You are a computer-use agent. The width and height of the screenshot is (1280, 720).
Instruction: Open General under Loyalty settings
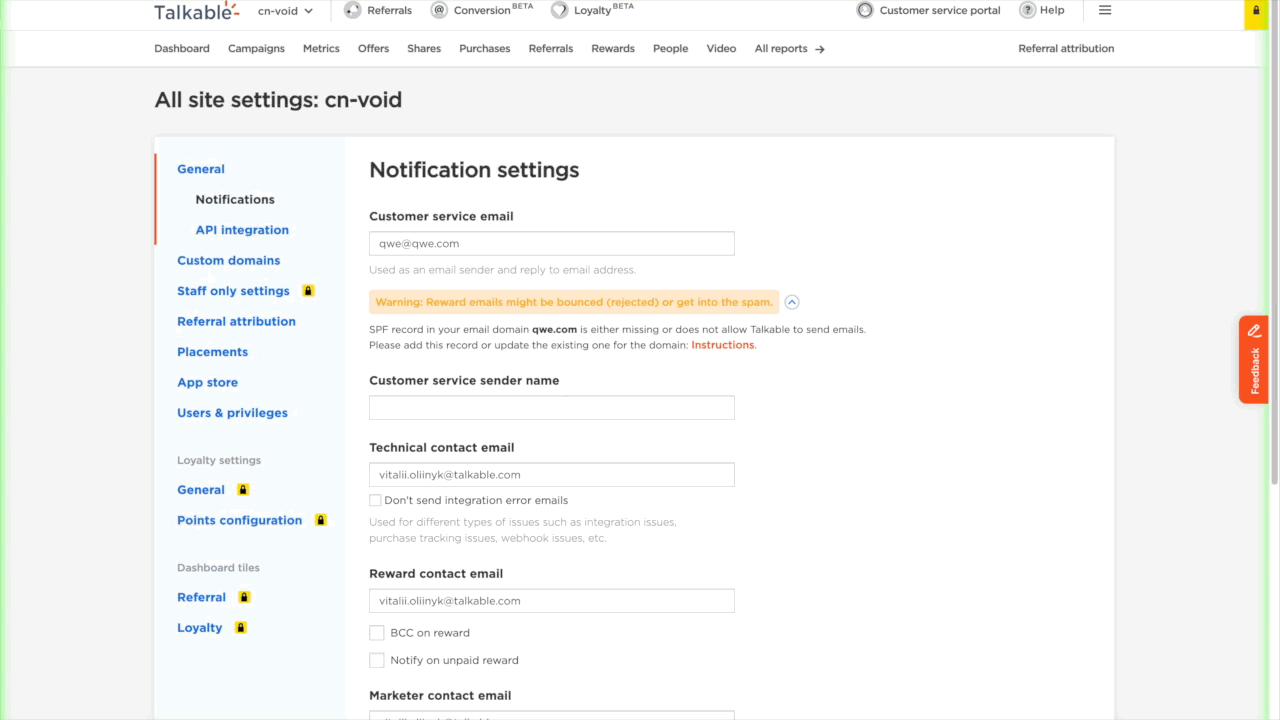click(x=201, y=490)
